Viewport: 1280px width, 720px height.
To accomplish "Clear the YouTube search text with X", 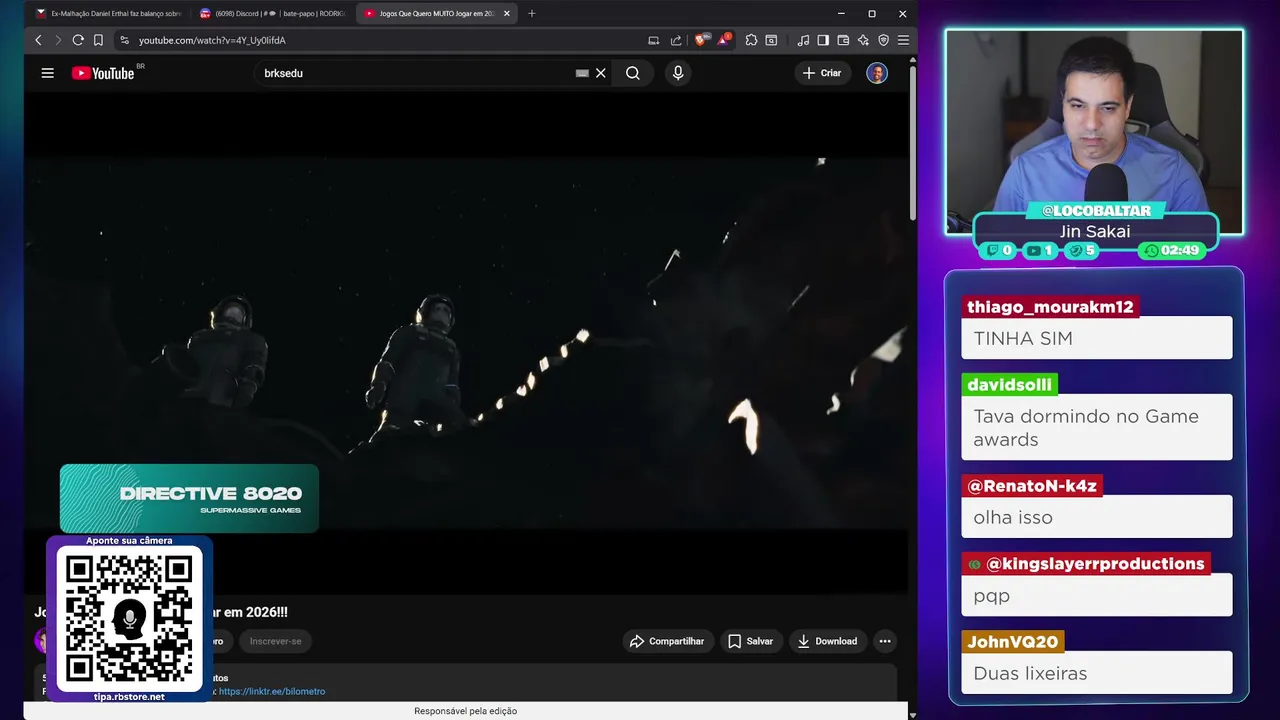I will point(601,73).
